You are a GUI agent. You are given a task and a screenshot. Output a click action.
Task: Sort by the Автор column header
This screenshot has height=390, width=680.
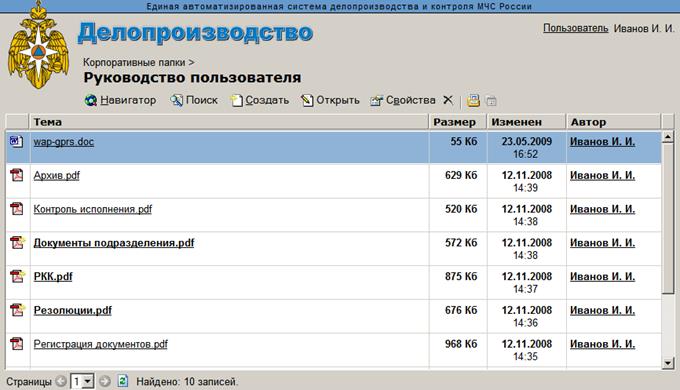point(614,122)
